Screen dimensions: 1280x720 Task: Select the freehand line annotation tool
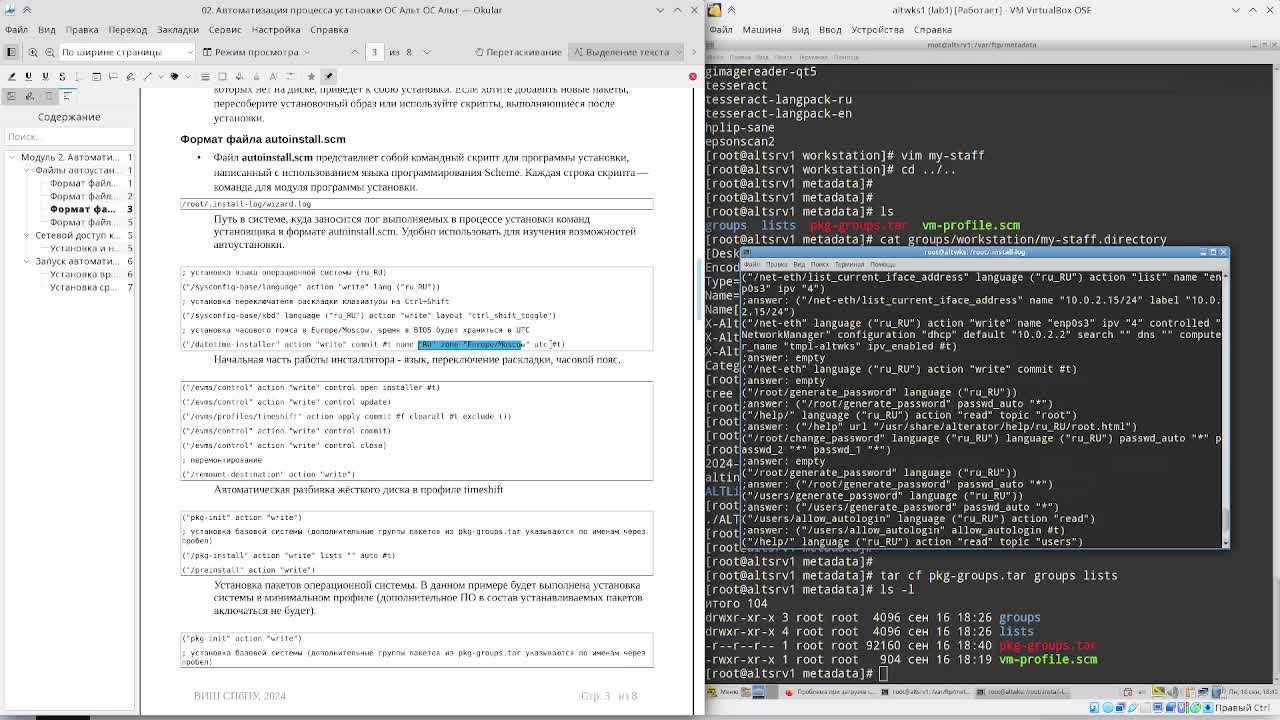click(x=131, y=76)
